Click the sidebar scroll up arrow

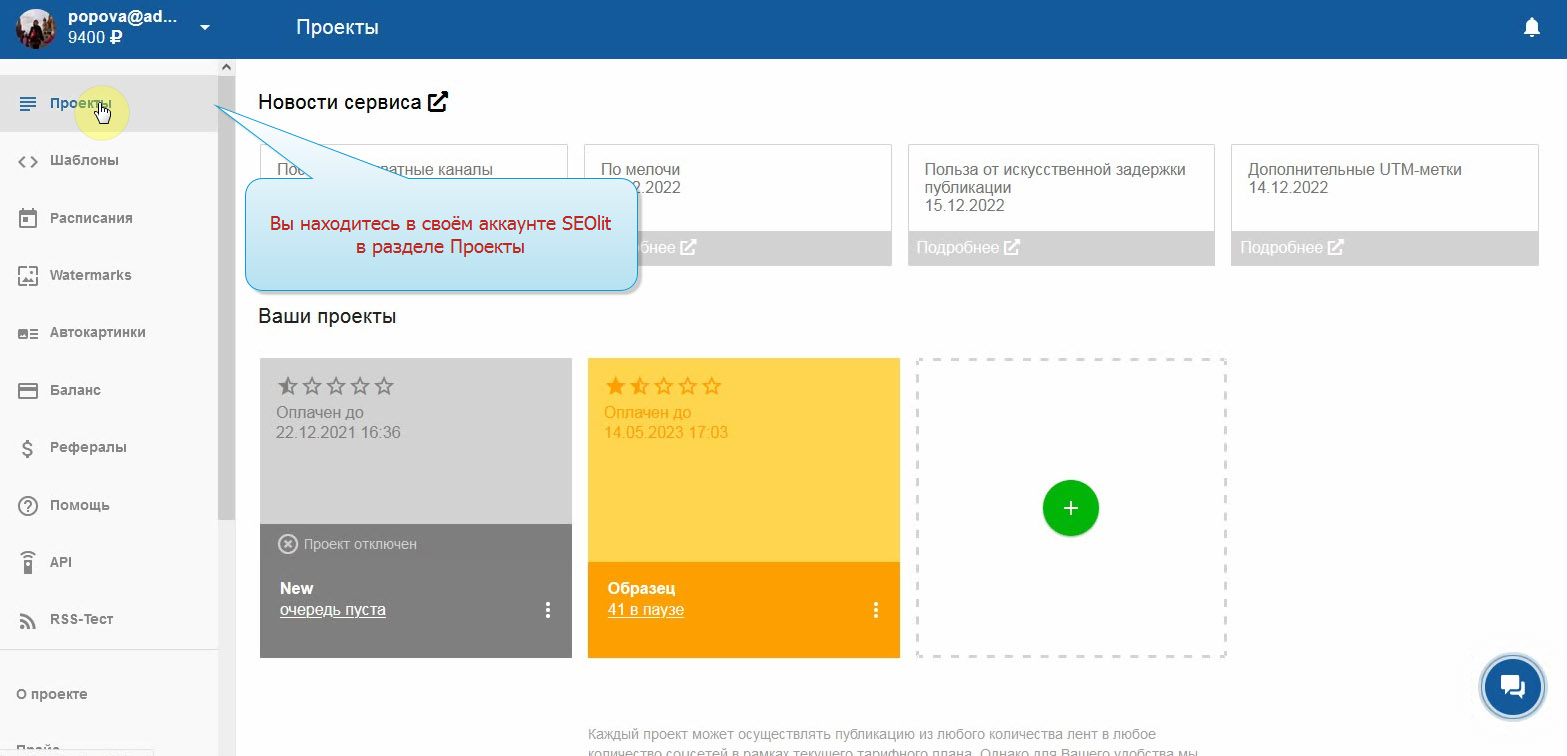pos(226,67)
